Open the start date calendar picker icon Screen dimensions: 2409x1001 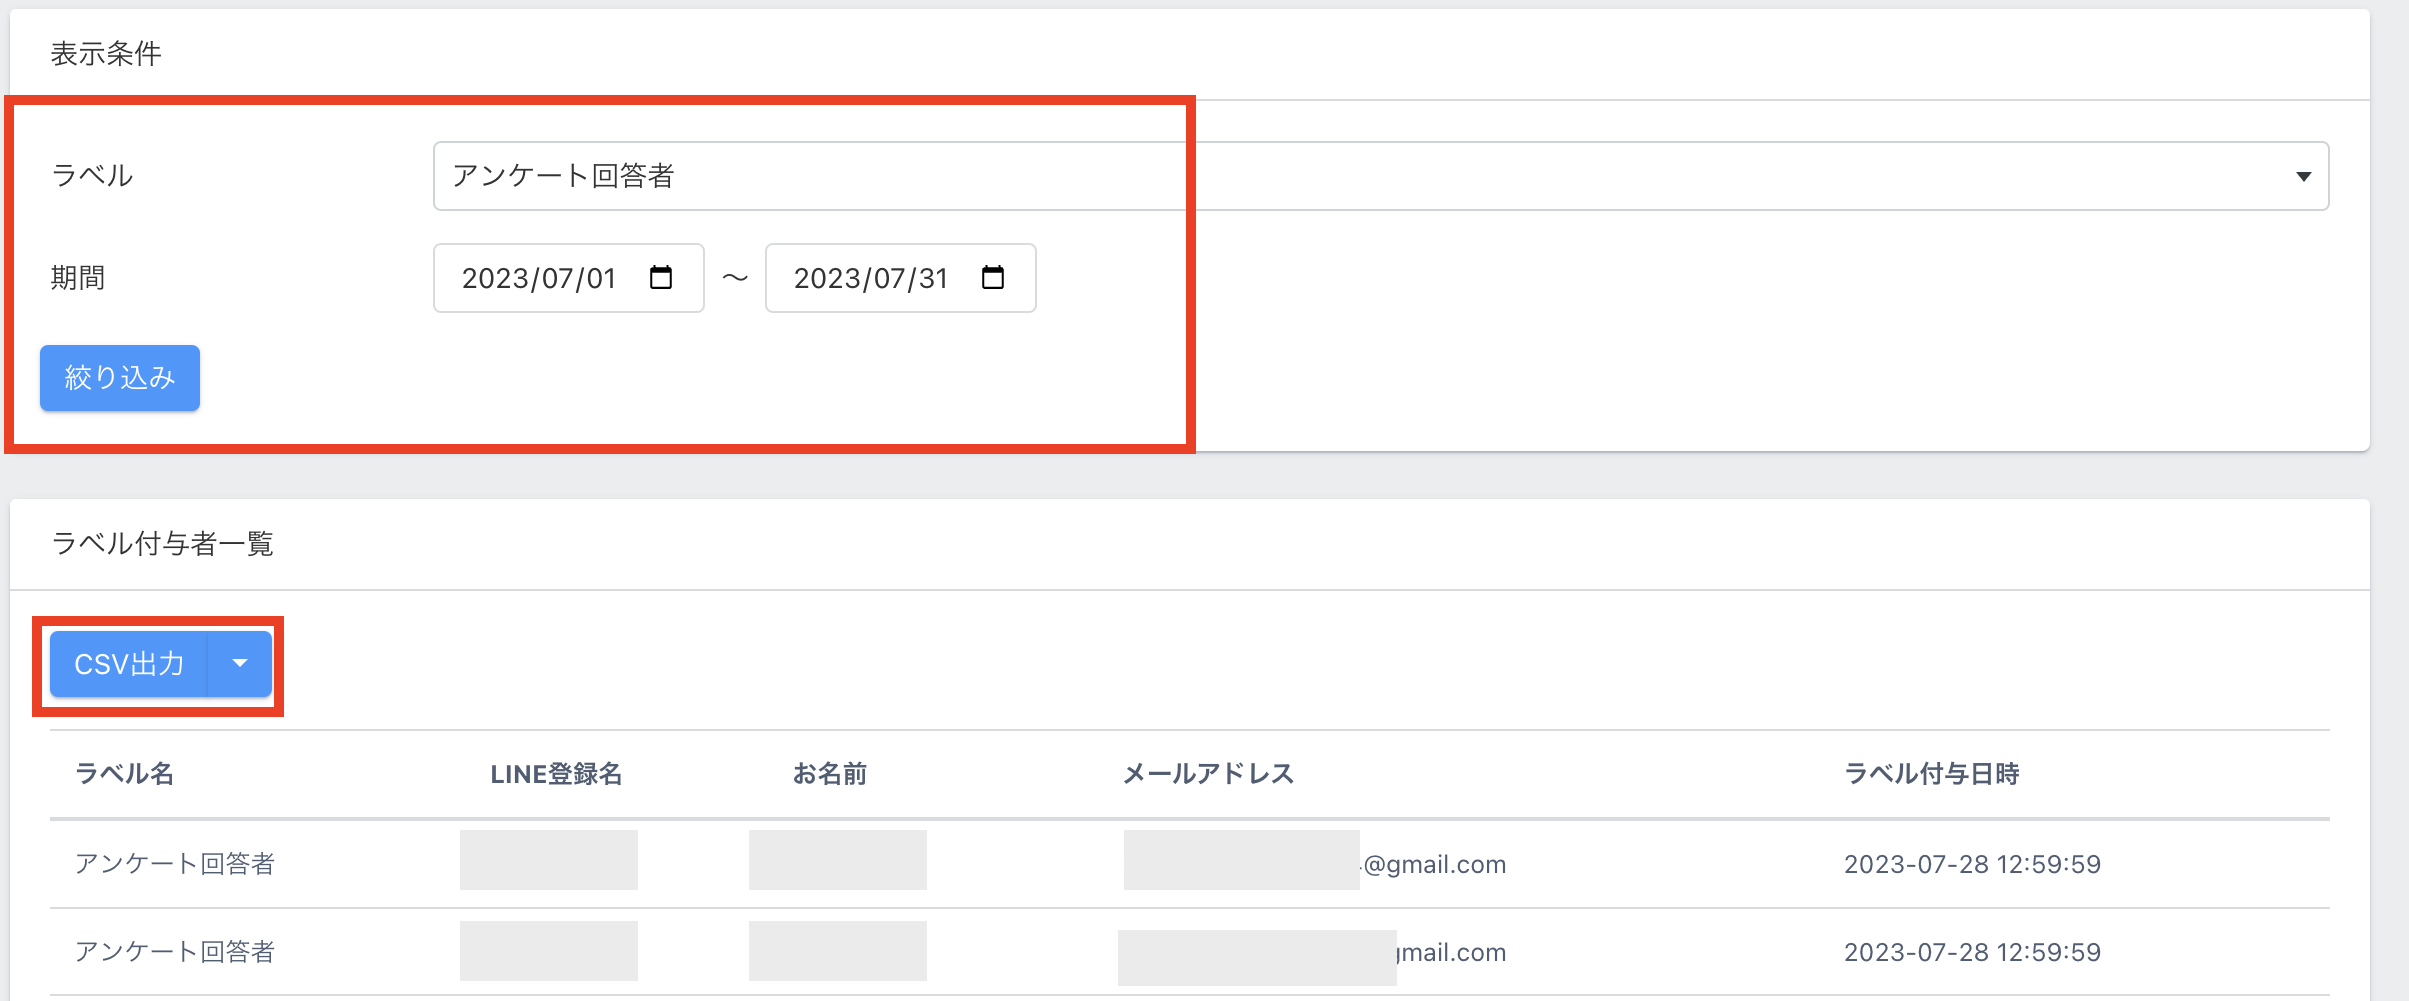[x=661, y=277]
